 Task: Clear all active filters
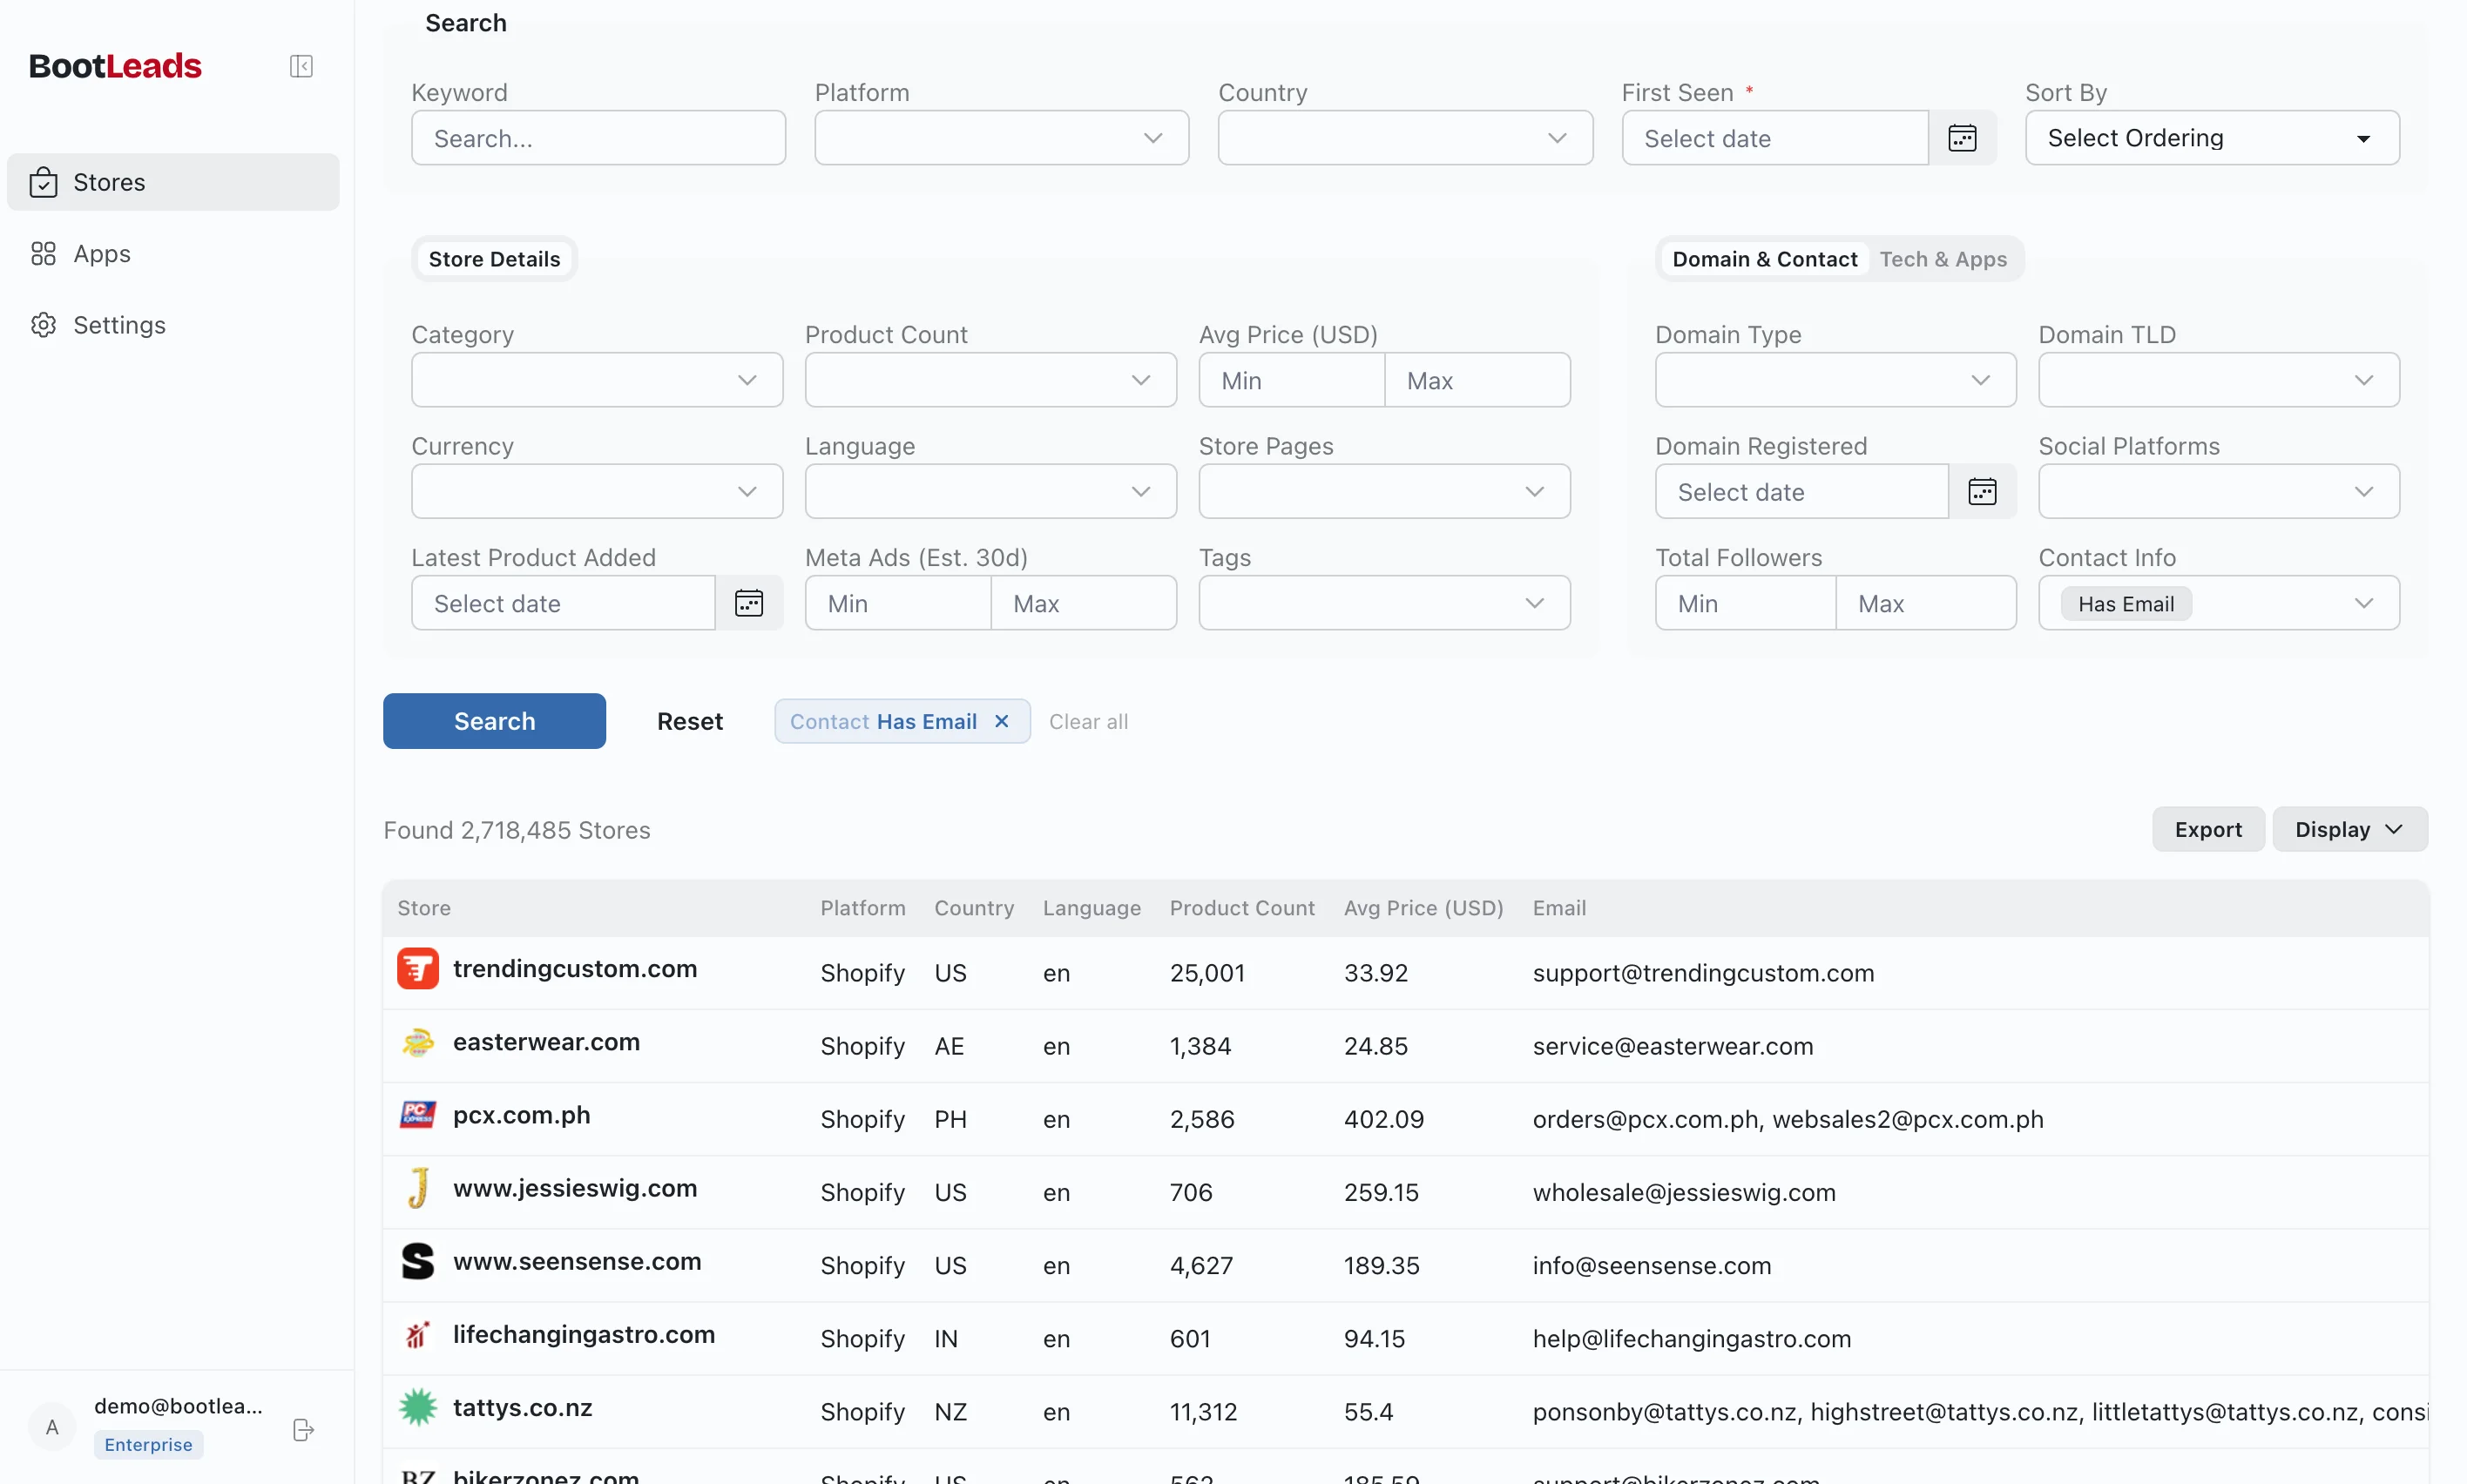click(1089, 720)
